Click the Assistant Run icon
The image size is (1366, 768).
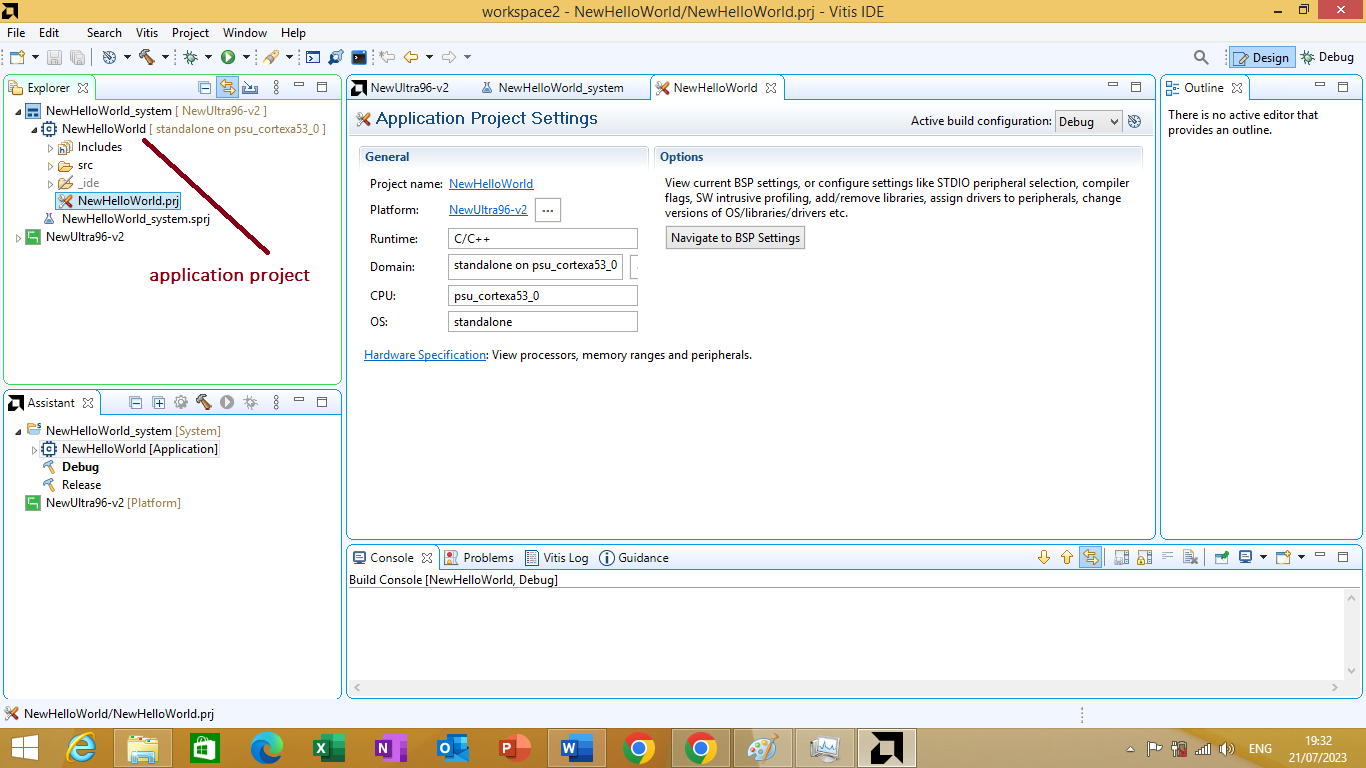[x=227, y=402]
